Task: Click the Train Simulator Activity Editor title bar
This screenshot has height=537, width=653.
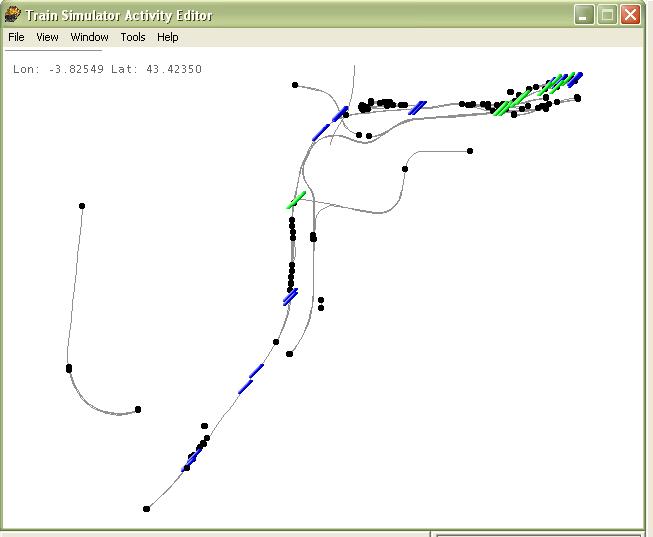Action: pos(300,14)
